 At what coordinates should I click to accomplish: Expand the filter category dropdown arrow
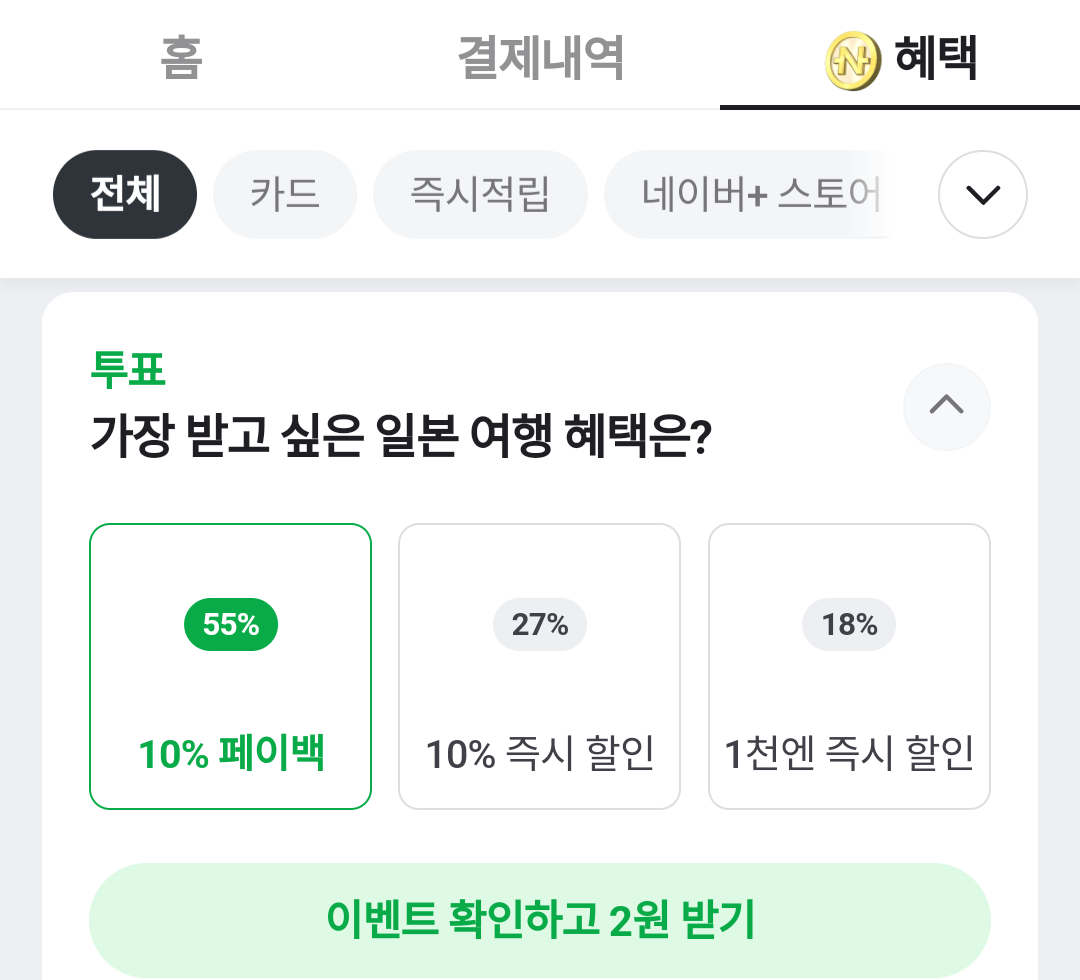[x=983, y=194]
